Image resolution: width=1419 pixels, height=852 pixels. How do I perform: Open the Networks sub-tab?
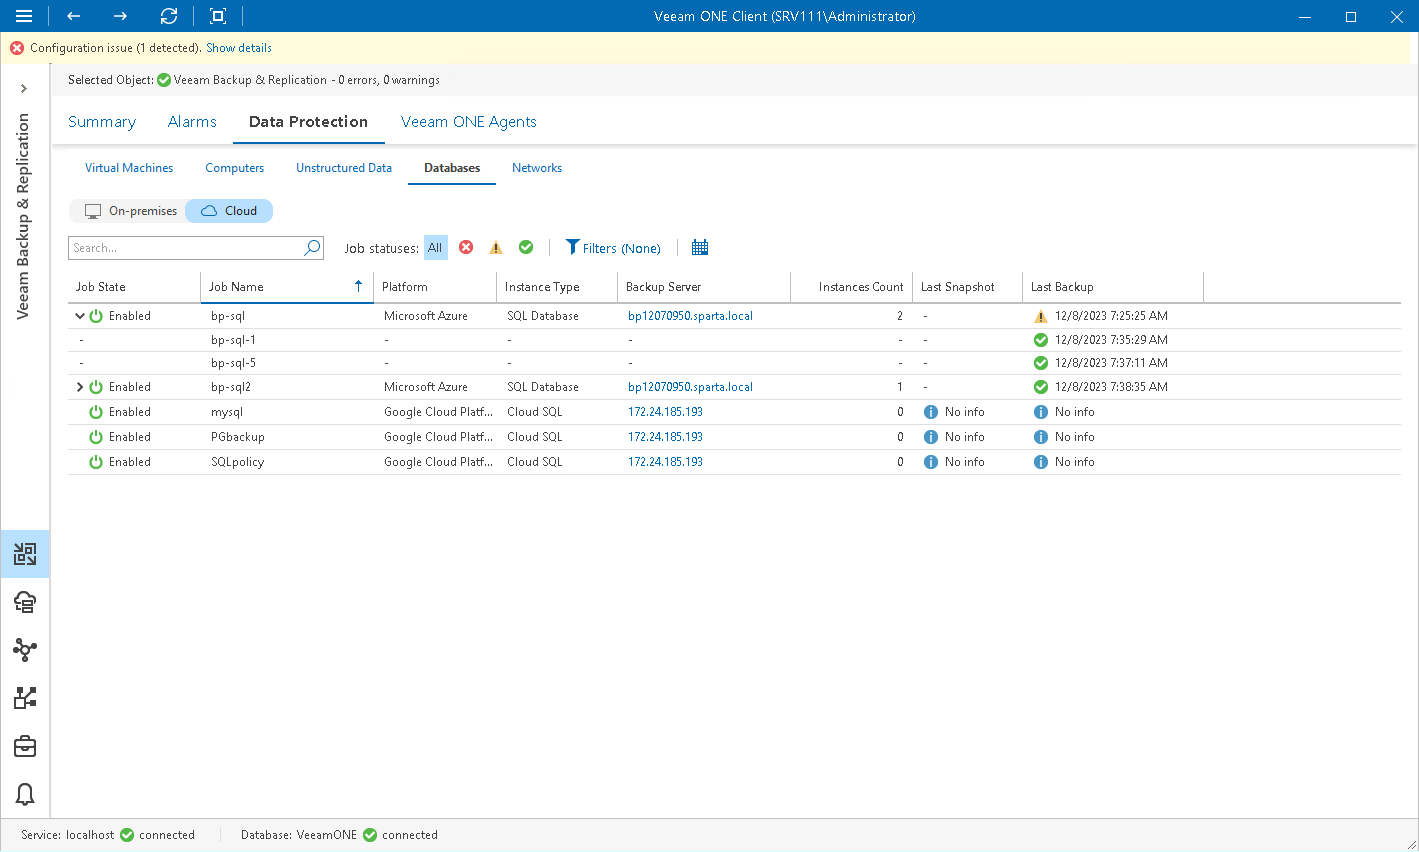pos(536,167)
